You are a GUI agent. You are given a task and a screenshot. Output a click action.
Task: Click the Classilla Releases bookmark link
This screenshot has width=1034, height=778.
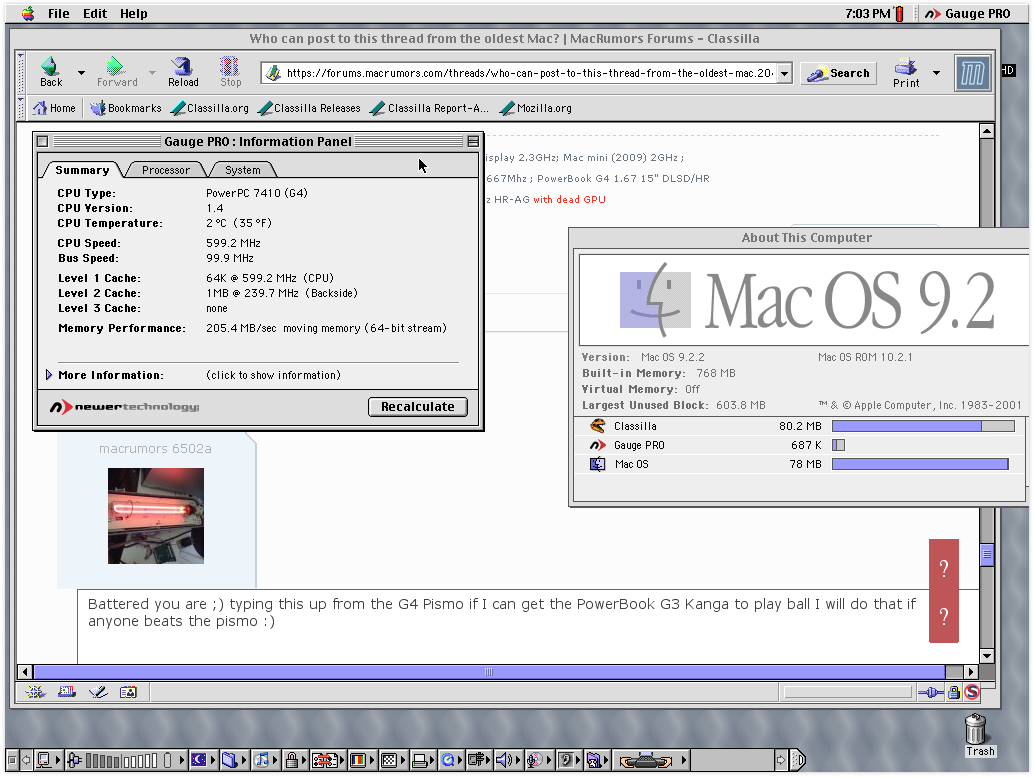click(309, 108)
